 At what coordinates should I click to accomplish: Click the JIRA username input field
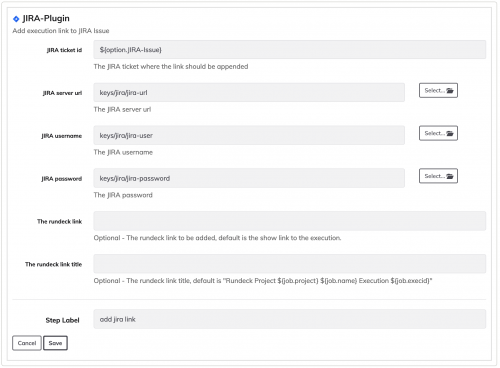pos(249,135)
